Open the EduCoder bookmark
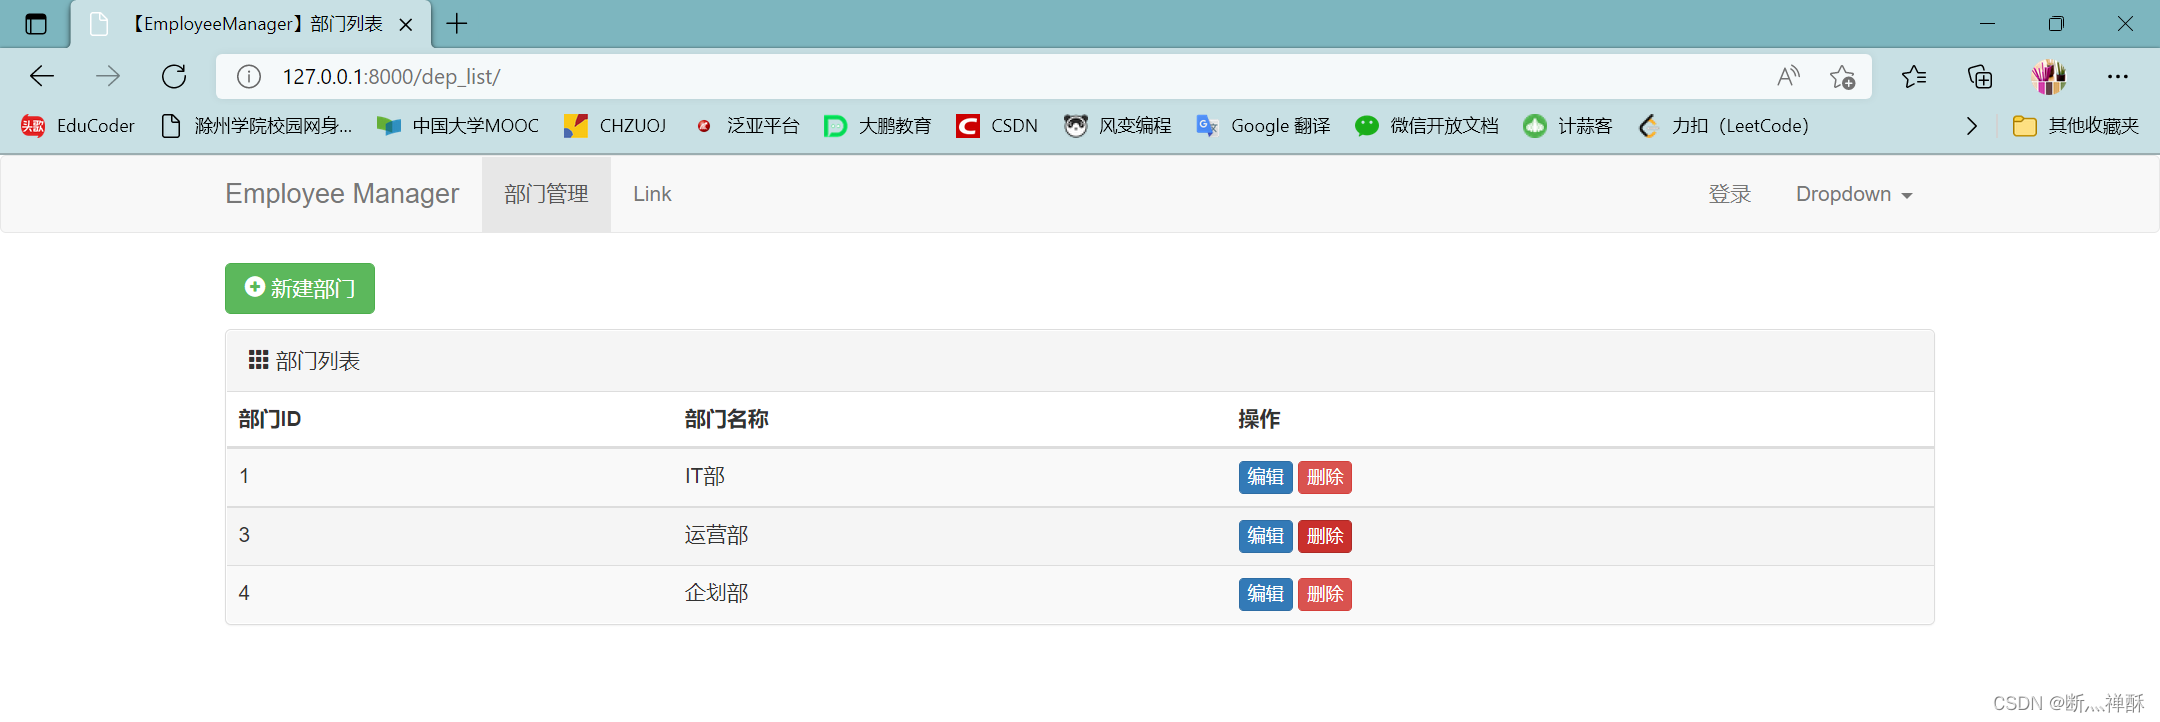 click(x=78, y=126)
